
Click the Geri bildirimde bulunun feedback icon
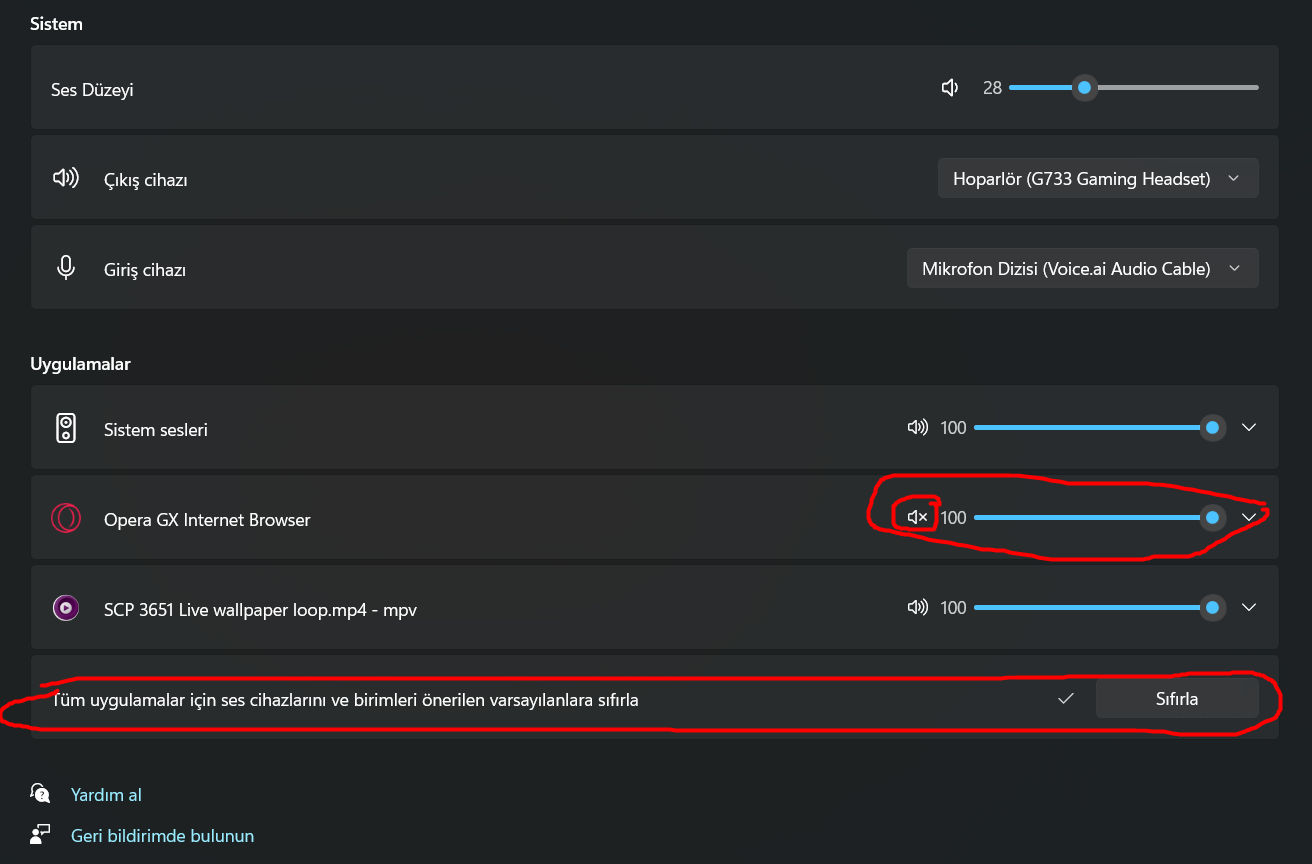pos(40,834)
